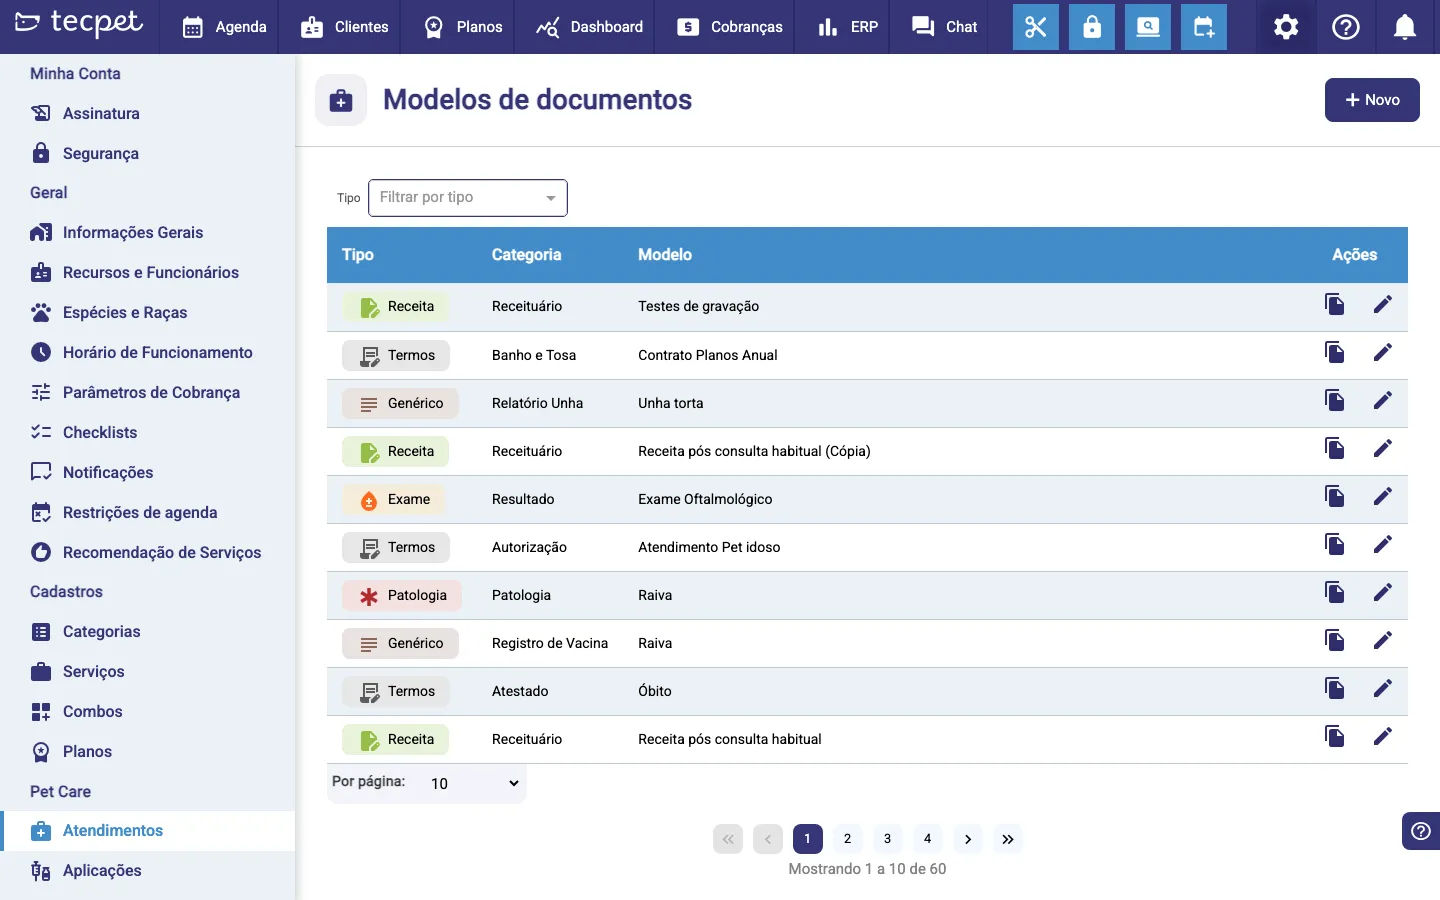The width and height of the screenshot is (1440, 900).
Task: Click the Patologia type badge
Action: [402, 595]
